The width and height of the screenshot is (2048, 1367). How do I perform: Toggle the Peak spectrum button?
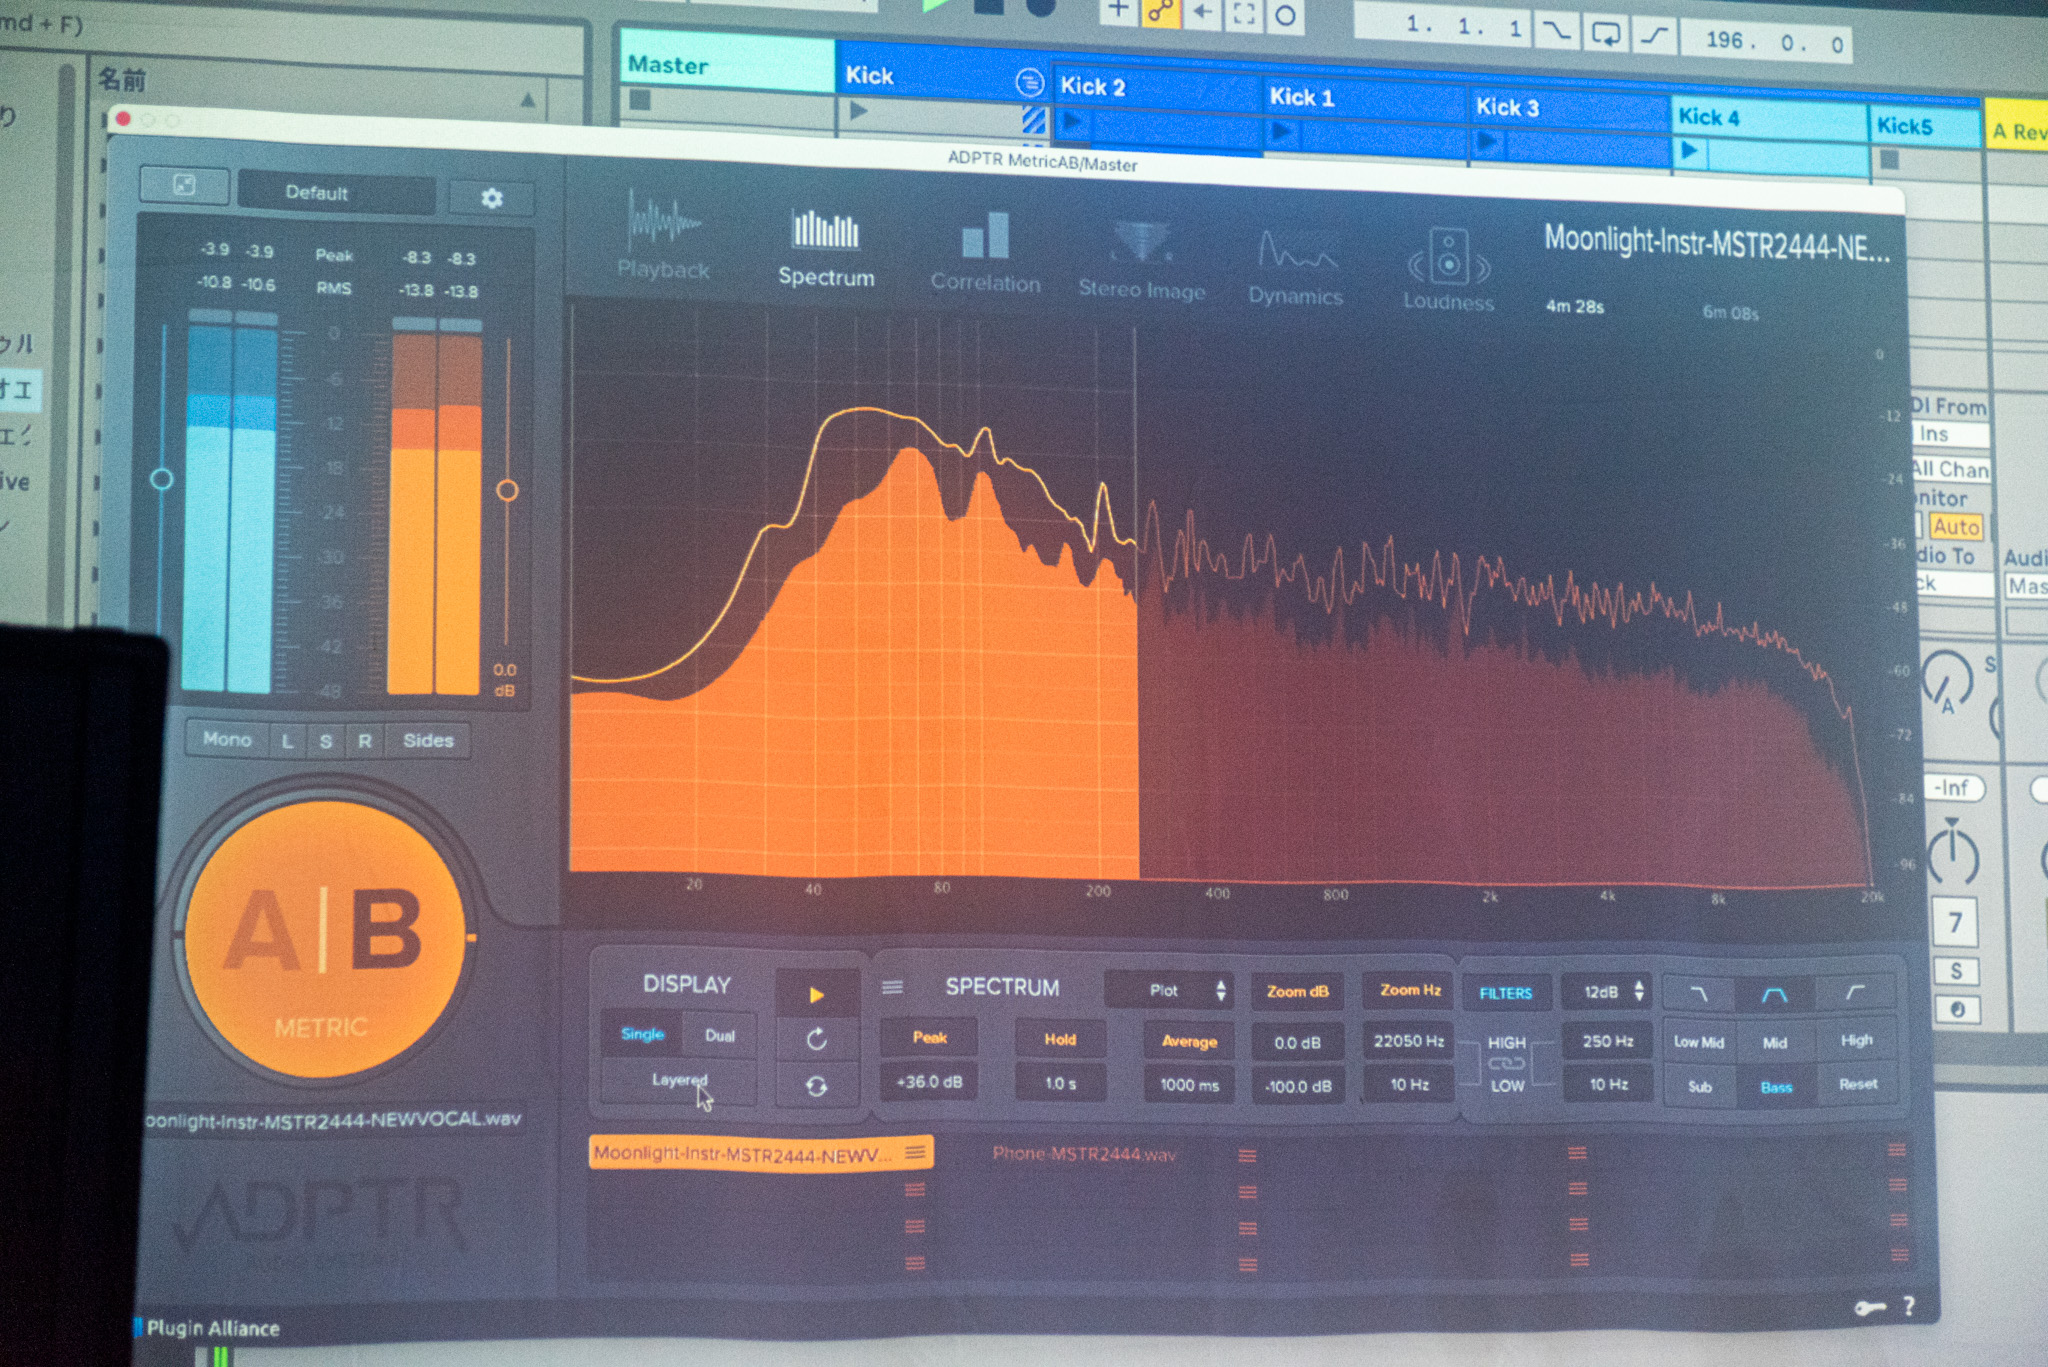[929, 1037]
